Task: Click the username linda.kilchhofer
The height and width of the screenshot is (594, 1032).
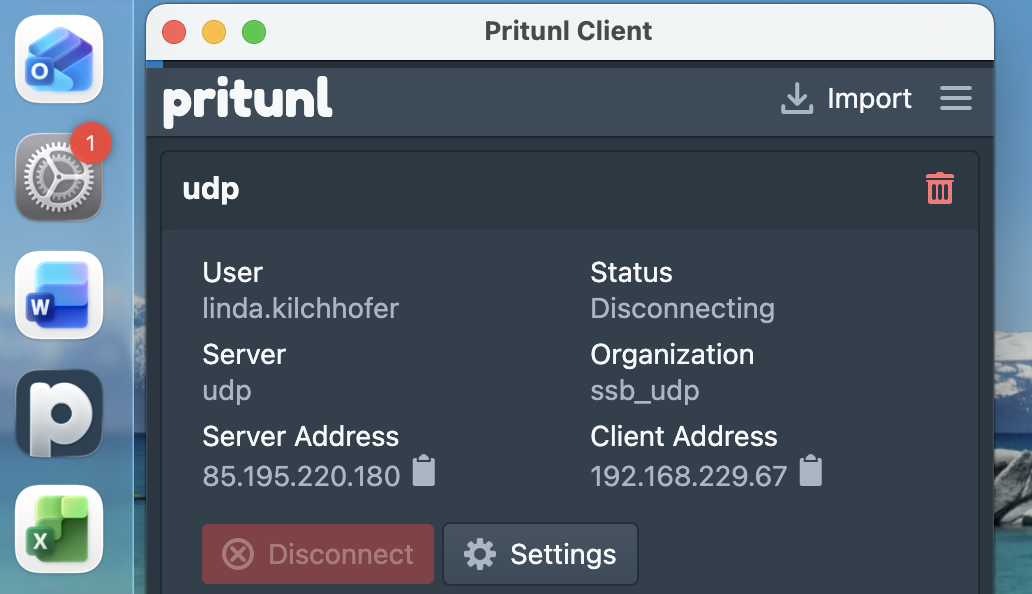Action: pos(300,308)
